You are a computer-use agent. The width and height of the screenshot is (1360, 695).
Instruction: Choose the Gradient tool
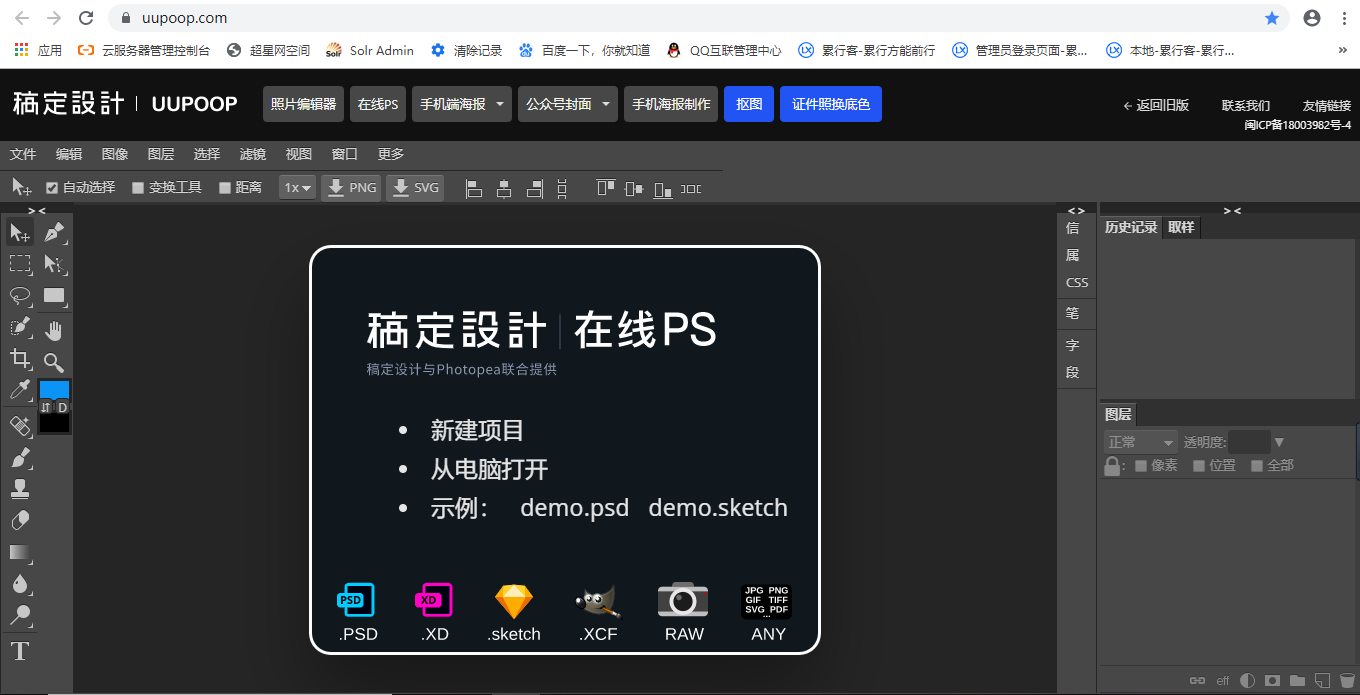[20, 552]
